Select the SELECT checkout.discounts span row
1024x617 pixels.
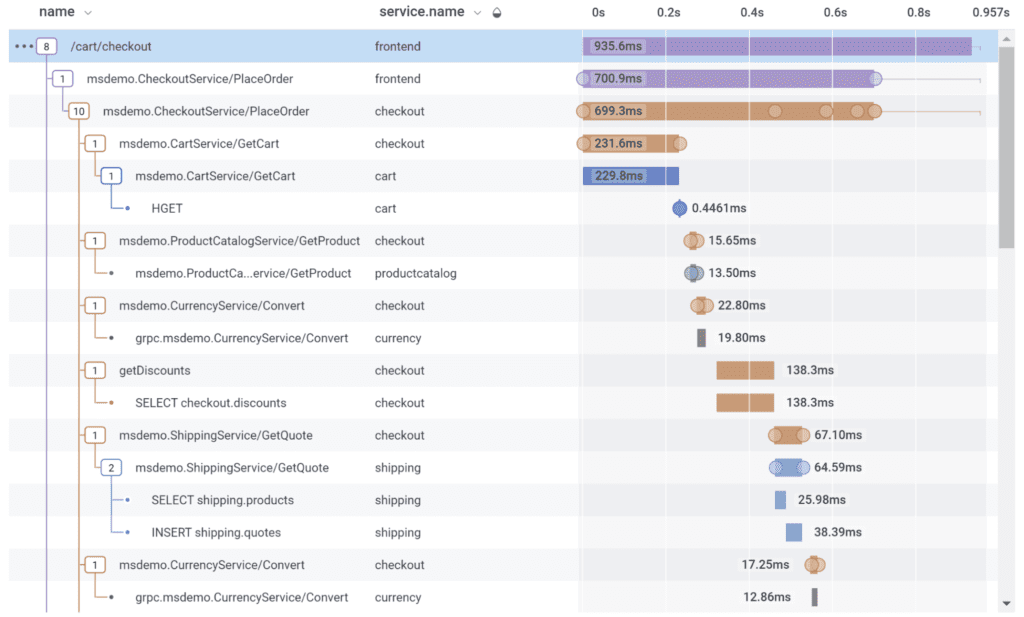210,403
